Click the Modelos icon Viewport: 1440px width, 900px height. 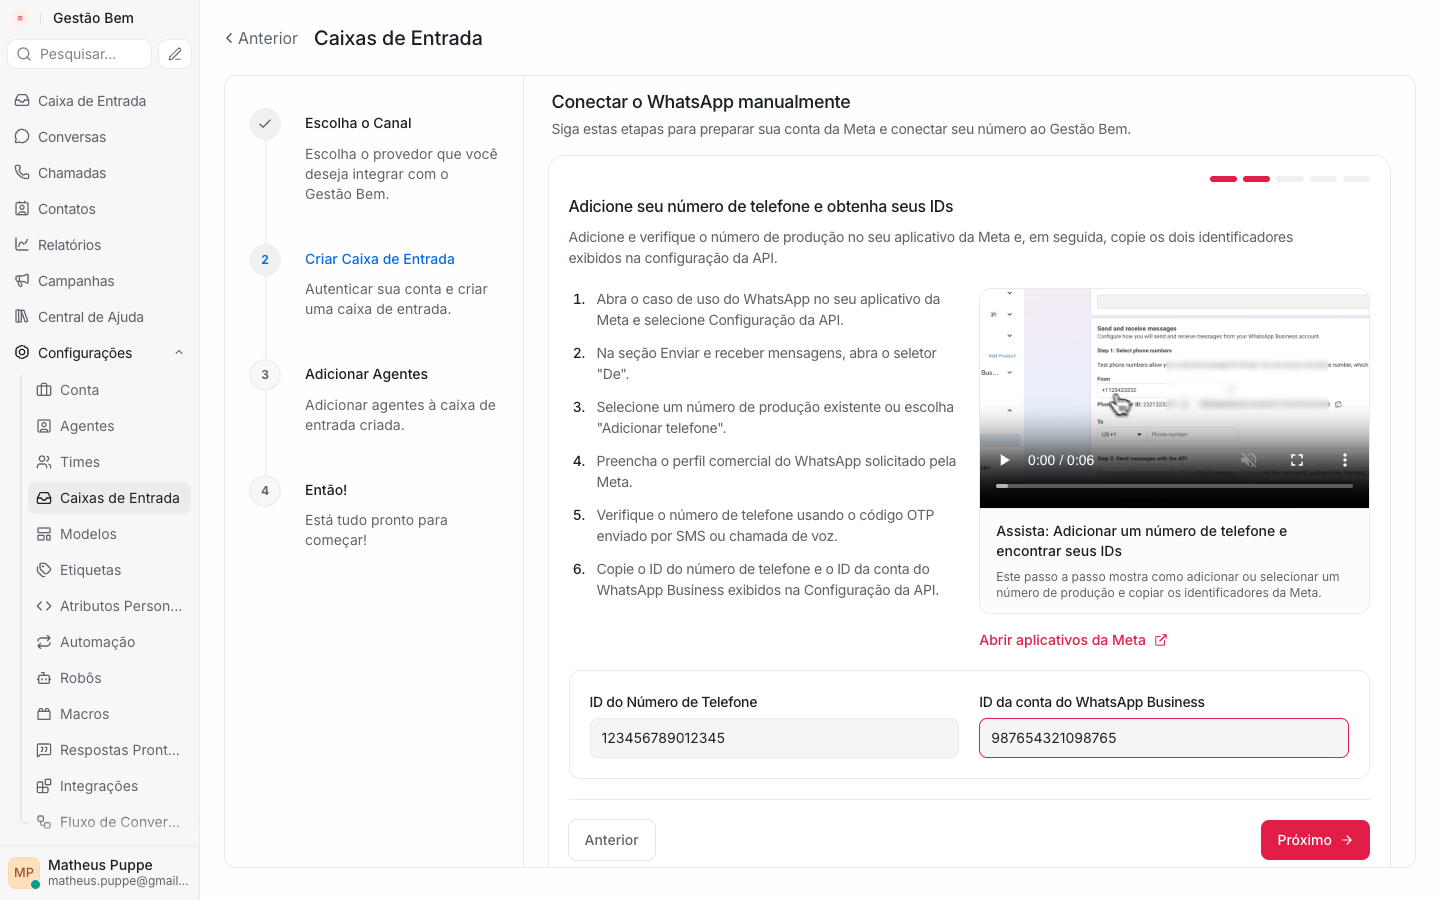(44, 534)
